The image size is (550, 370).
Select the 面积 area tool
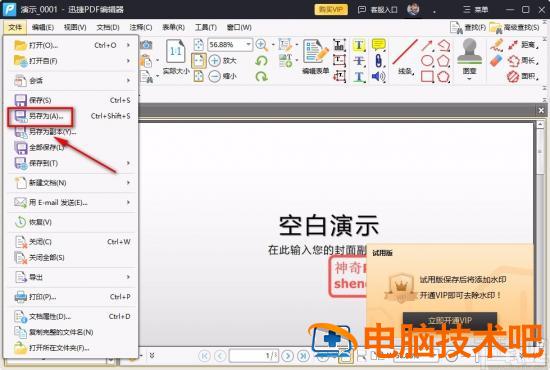(x=523, y=76)
